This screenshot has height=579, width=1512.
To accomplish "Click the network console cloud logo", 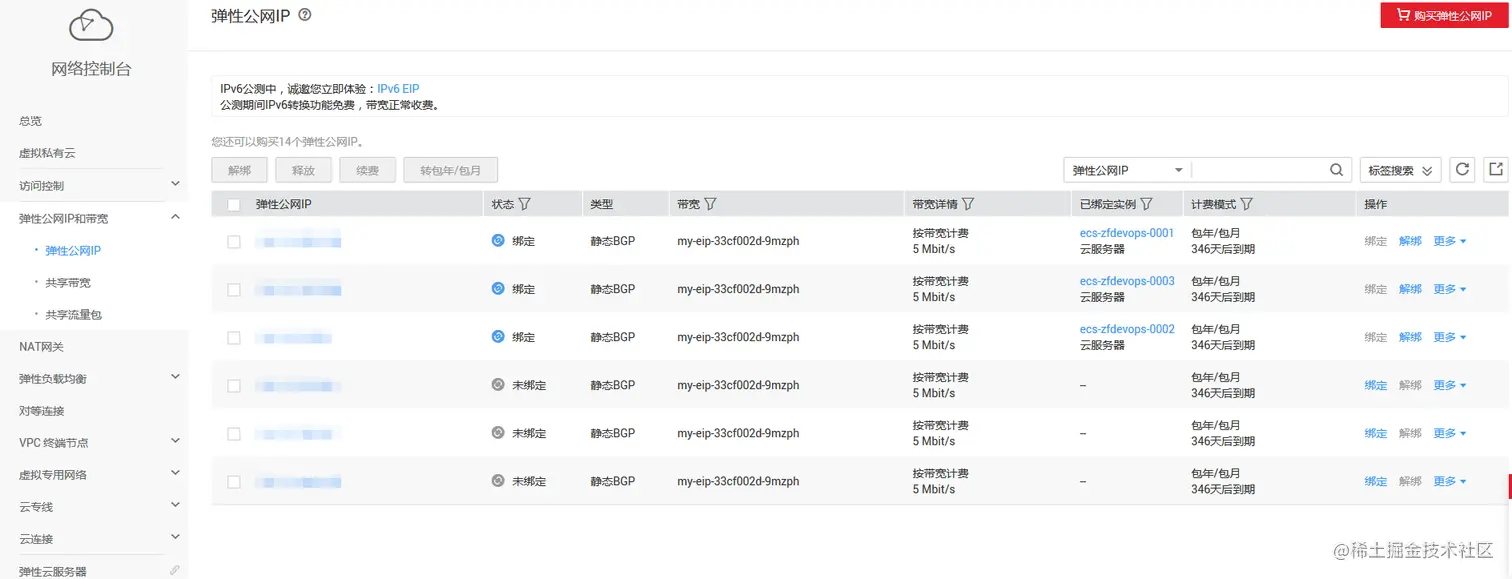I will (91, 26).
